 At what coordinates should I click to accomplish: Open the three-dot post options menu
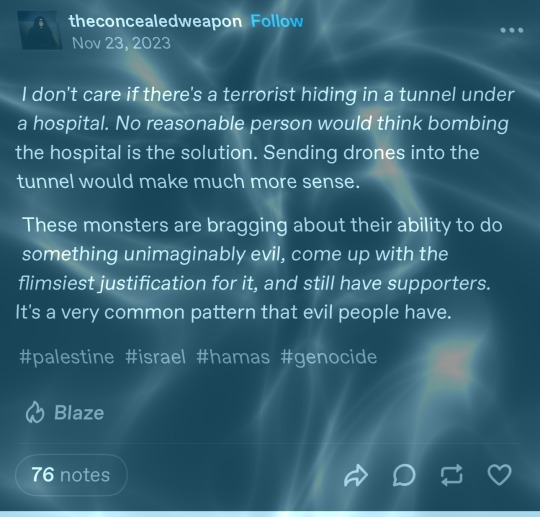pyautogui.click(x=512, y=30)
